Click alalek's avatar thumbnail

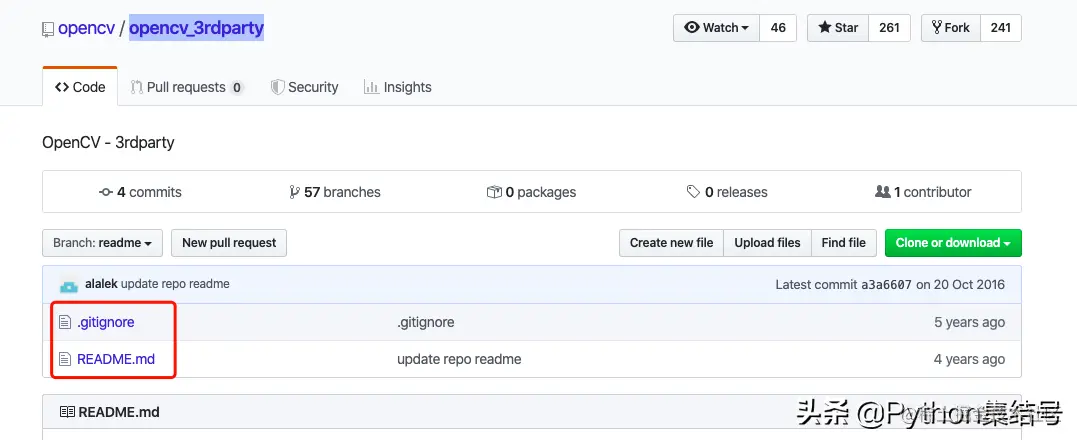coord(69,286)
